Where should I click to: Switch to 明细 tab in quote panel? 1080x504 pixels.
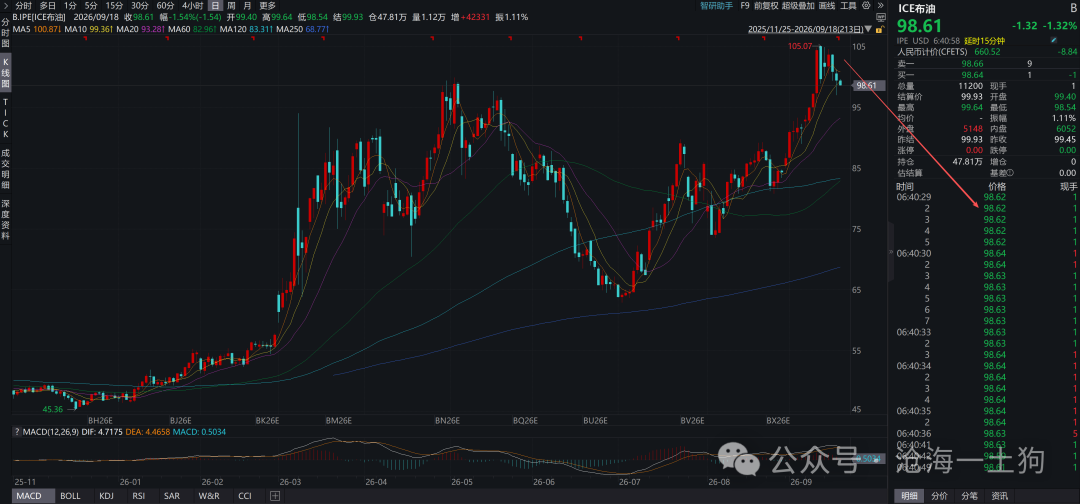(x=911, y=496)
